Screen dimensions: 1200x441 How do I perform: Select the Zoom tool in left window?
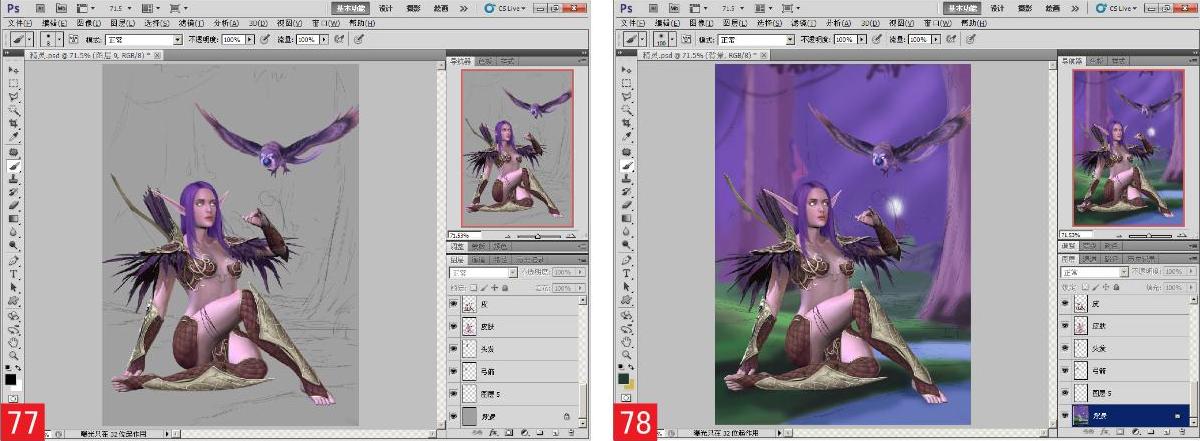click(14, 354)
